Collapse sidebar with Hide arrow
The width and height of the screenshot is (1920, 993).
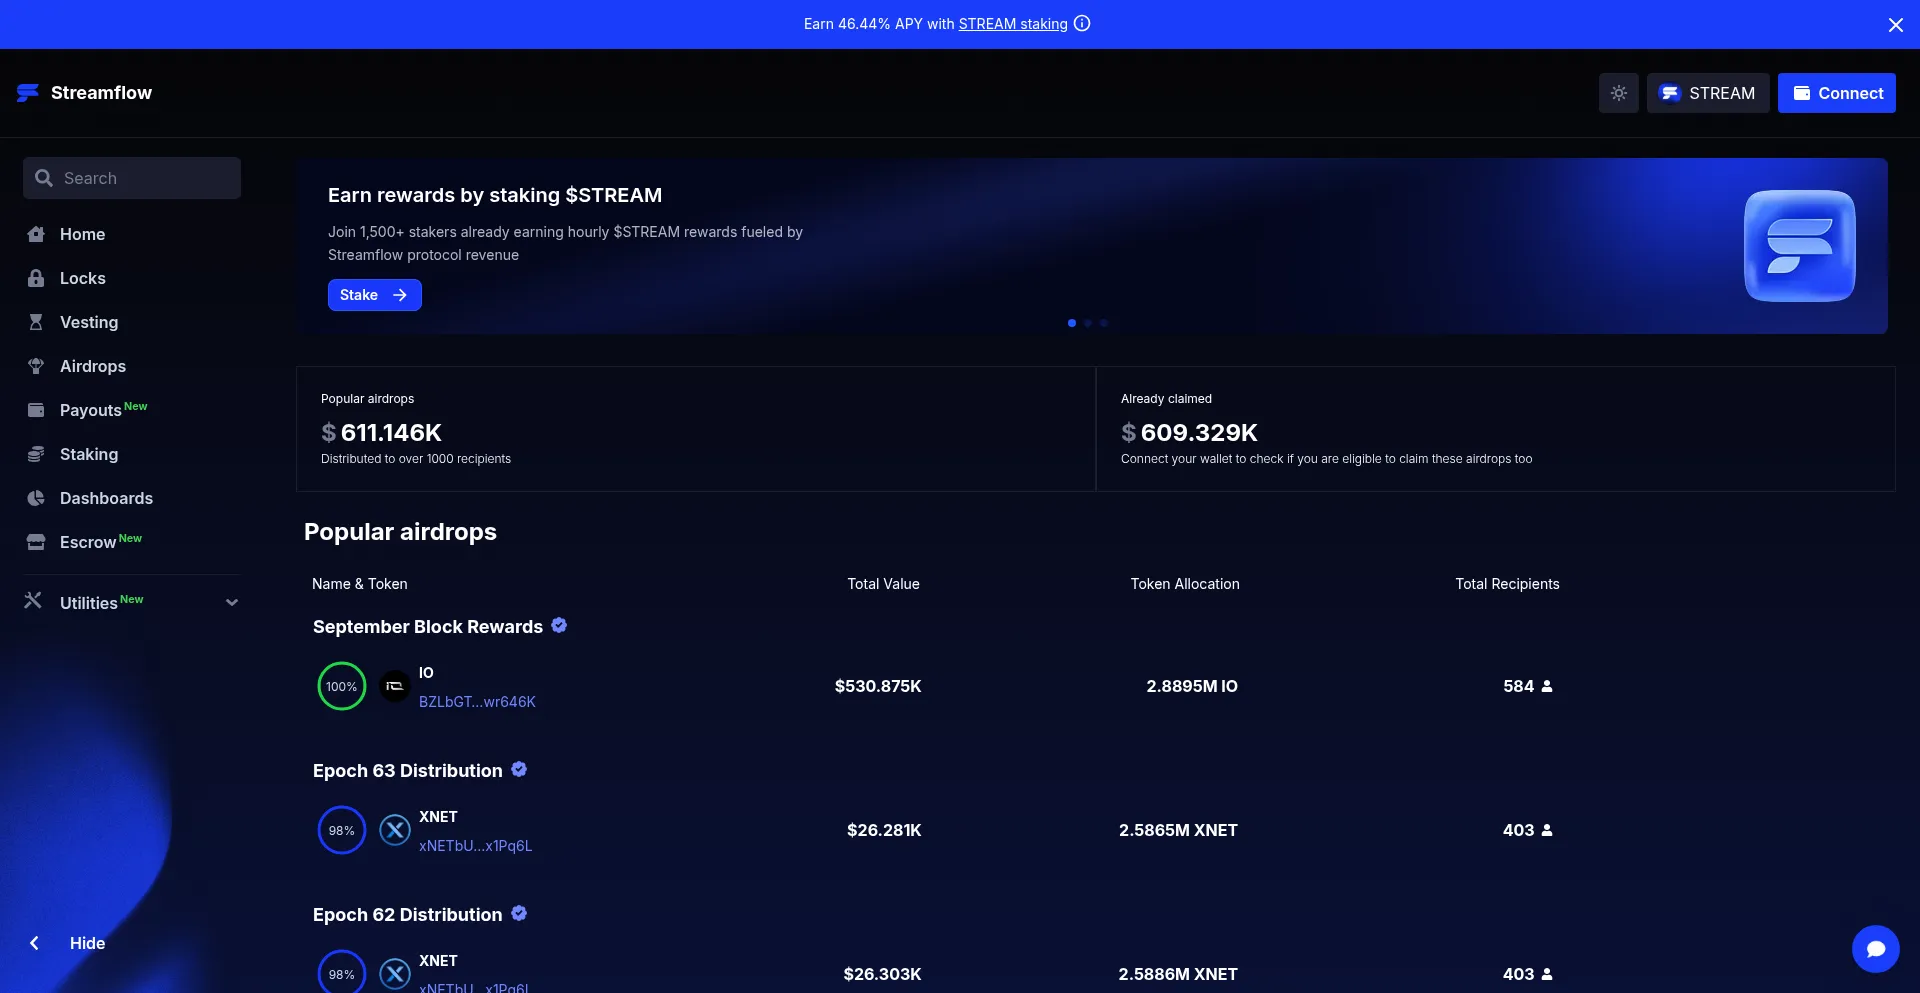click(x=34, y=943)
